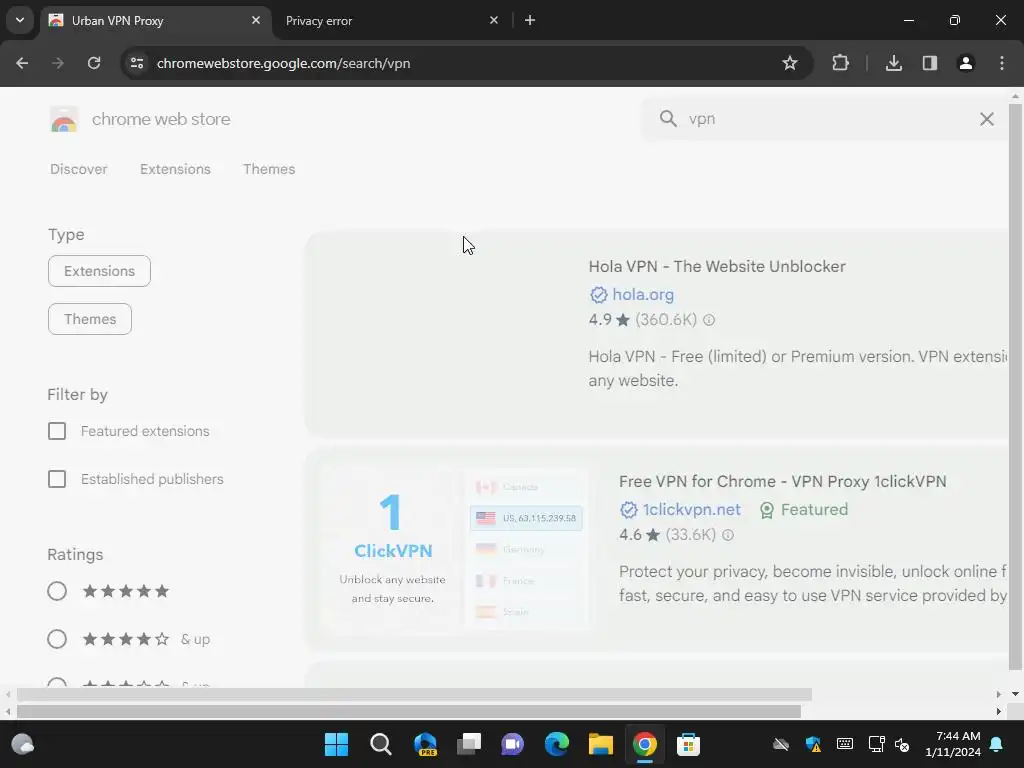Close the Urban VPN Proxy tab

[x=256, y=20]
